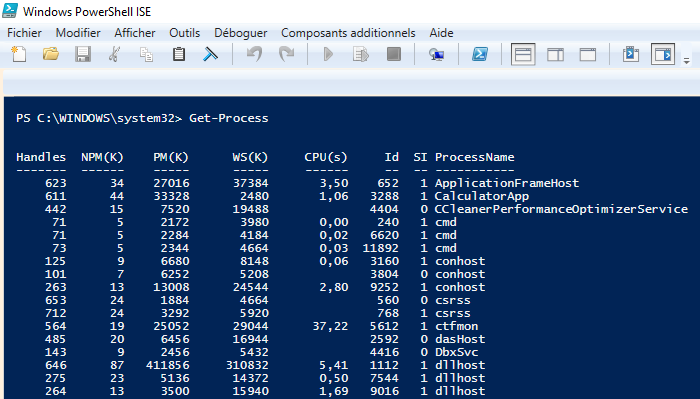Undo the last action
The image size is (700, 399).
tap(254, 54)
